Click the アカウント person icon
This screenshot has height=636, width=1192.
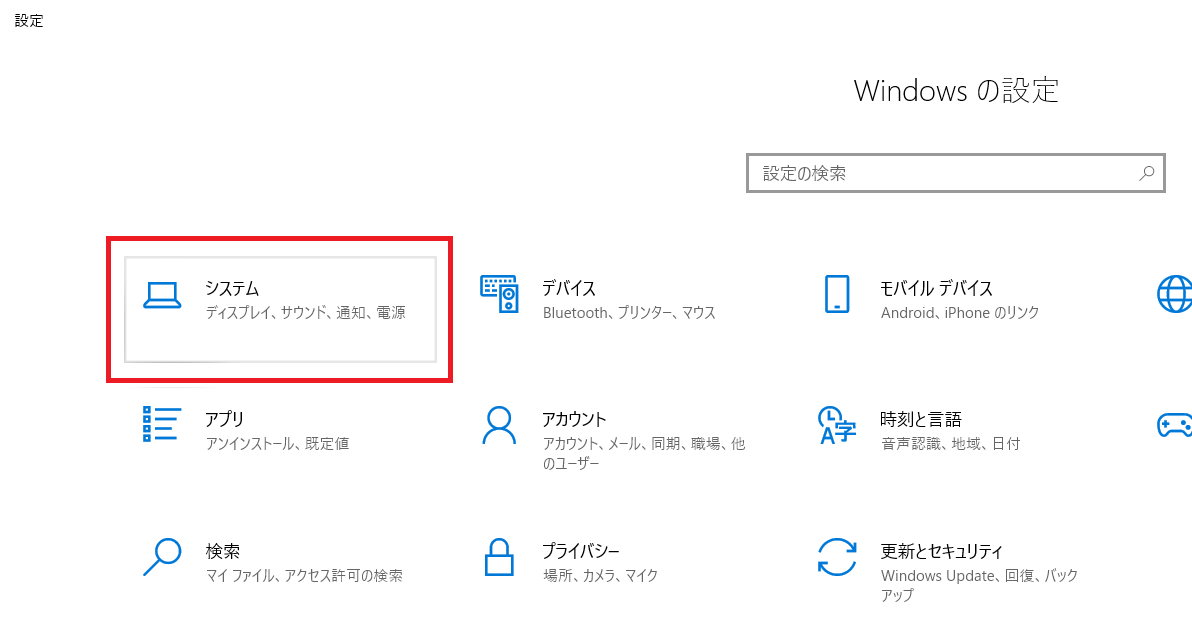point(499,426)
